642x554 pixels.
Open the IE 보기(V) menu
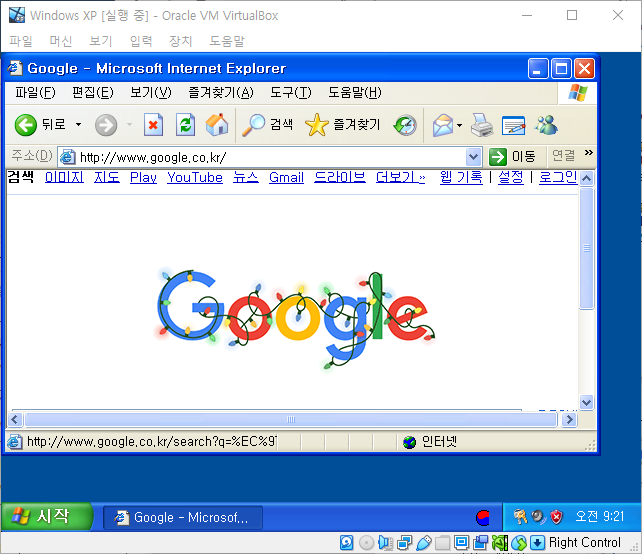[151, 93]
